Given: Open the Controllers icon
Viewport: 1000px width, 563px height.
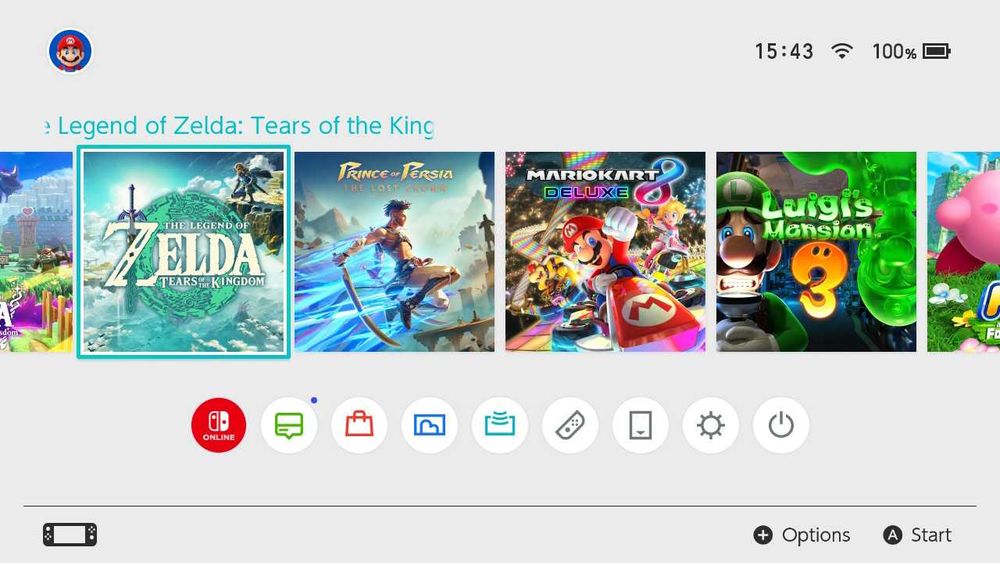Looking at the screenshot, I should tap(570, 425).
